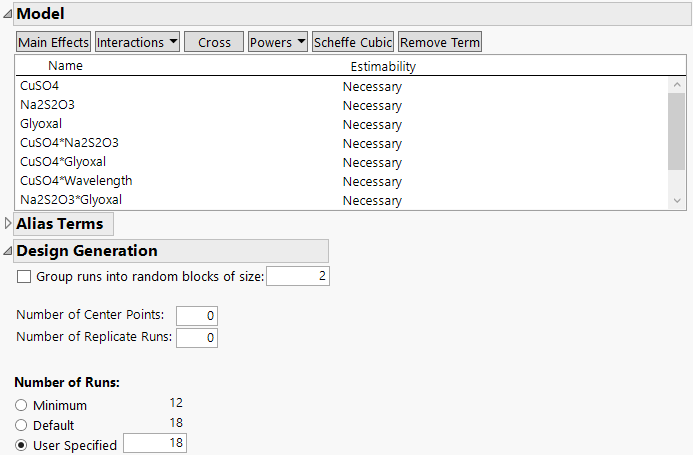This screenshot has height=455, width=693.
Task: Click the User Specified runs field
Action: pyautogui.click(x=155, y=443)
